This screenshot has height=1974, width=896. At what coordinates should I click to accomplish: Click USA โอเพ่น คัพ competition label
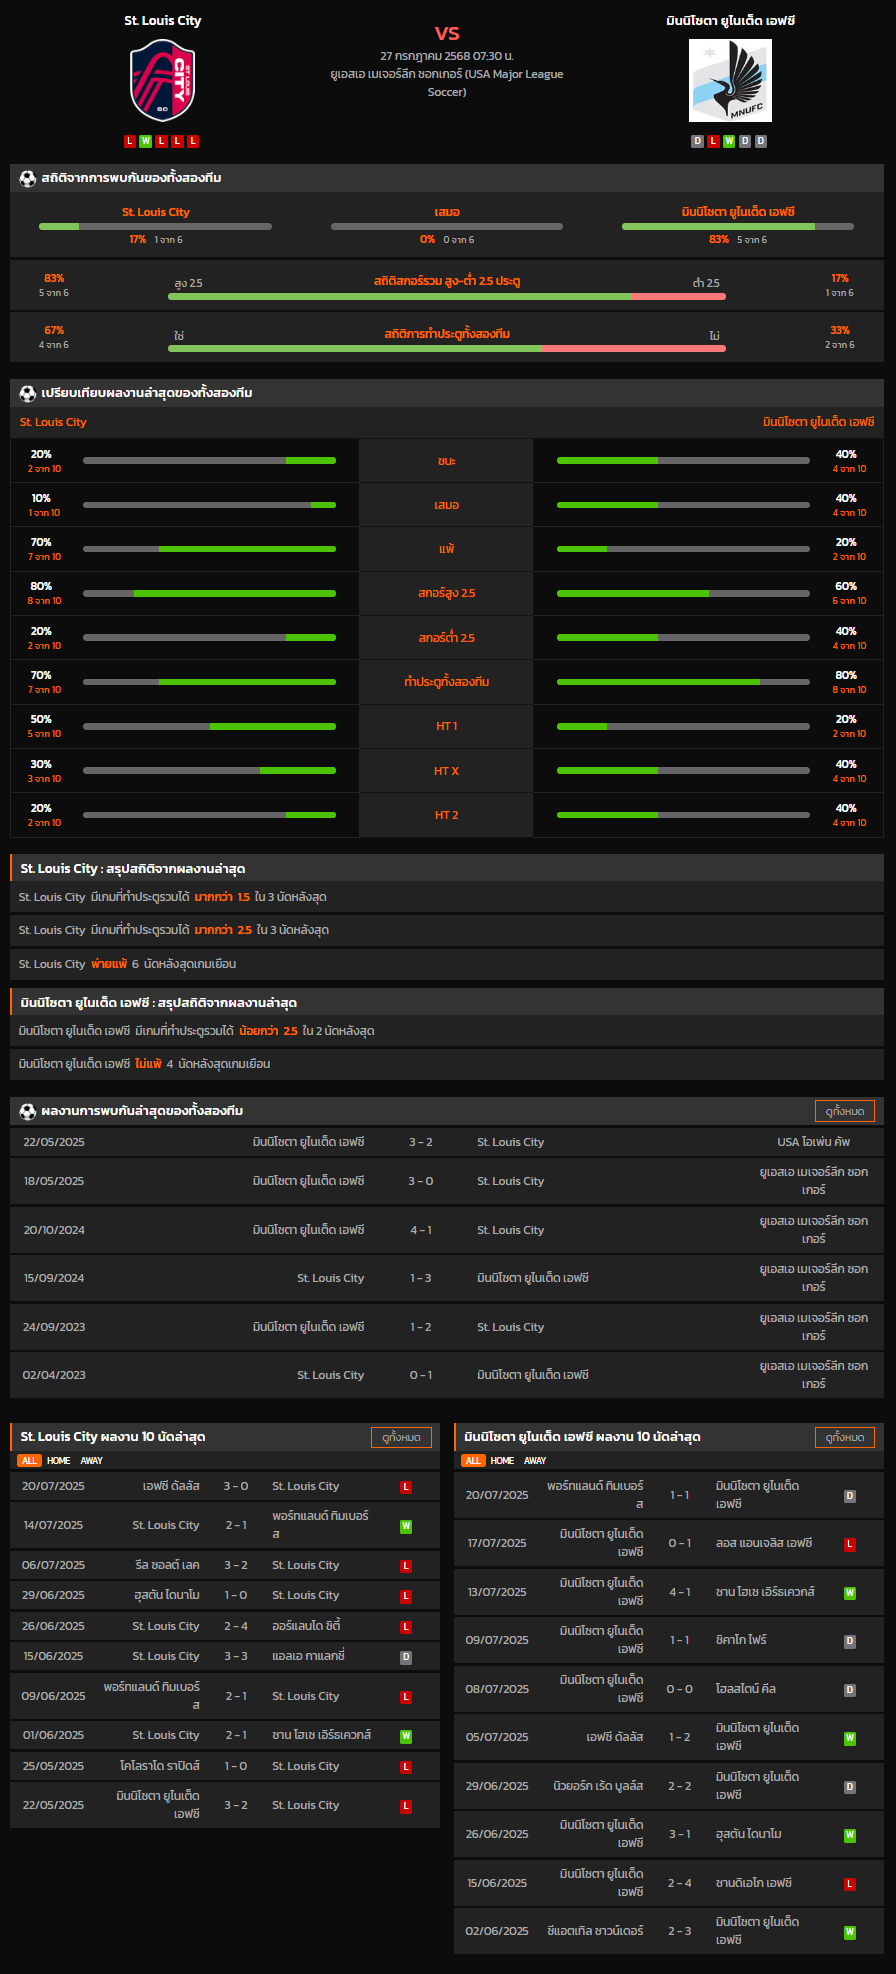tap(814, 1142)
